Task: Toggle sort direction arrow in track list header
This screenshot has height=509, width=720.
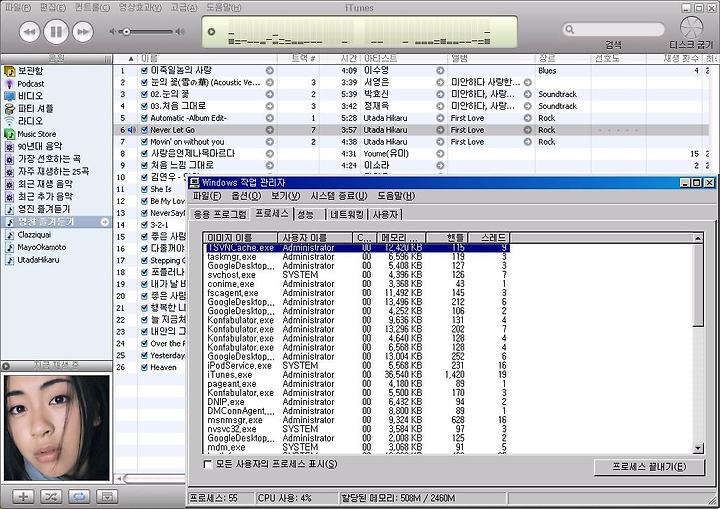Action: coord(131,59)
